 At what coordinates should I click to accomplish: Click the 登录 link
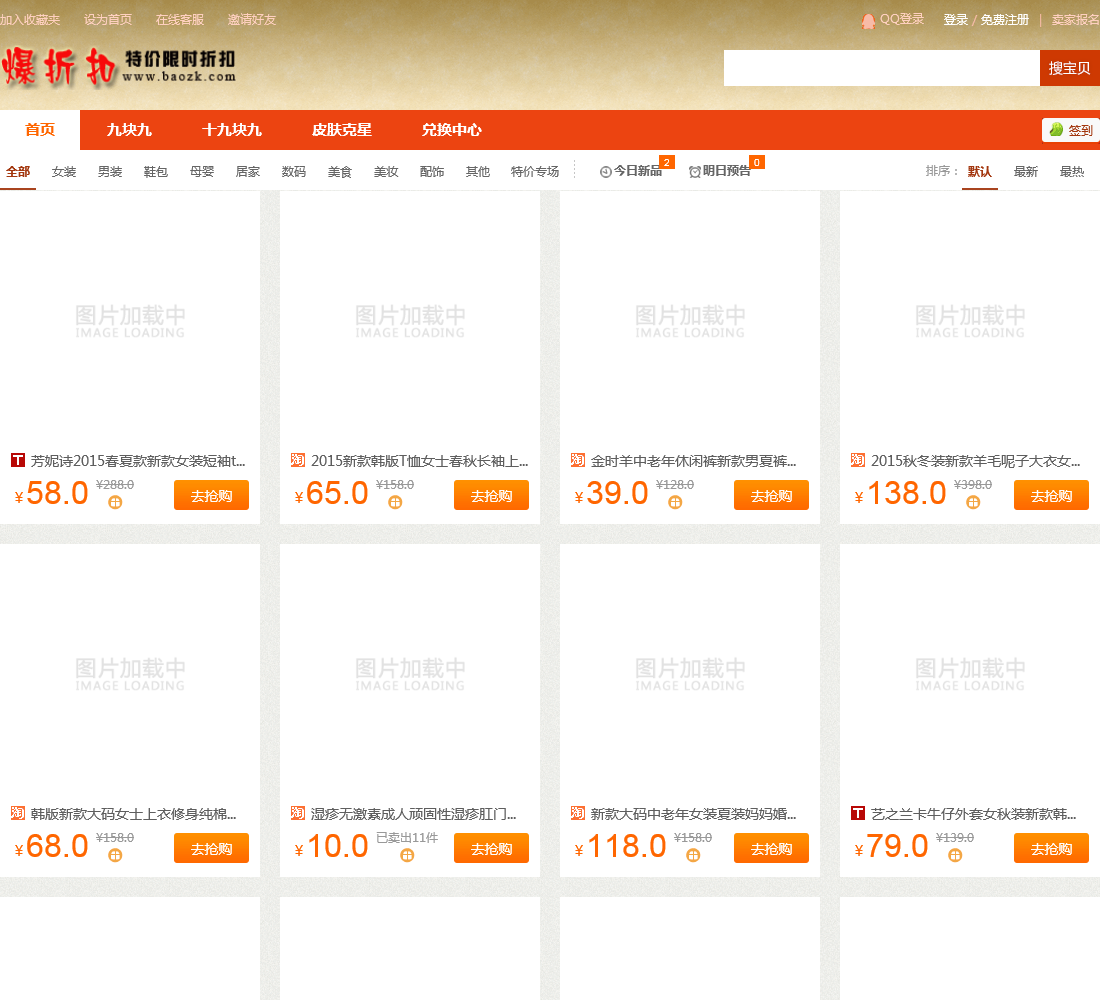(x=955, y=20)
